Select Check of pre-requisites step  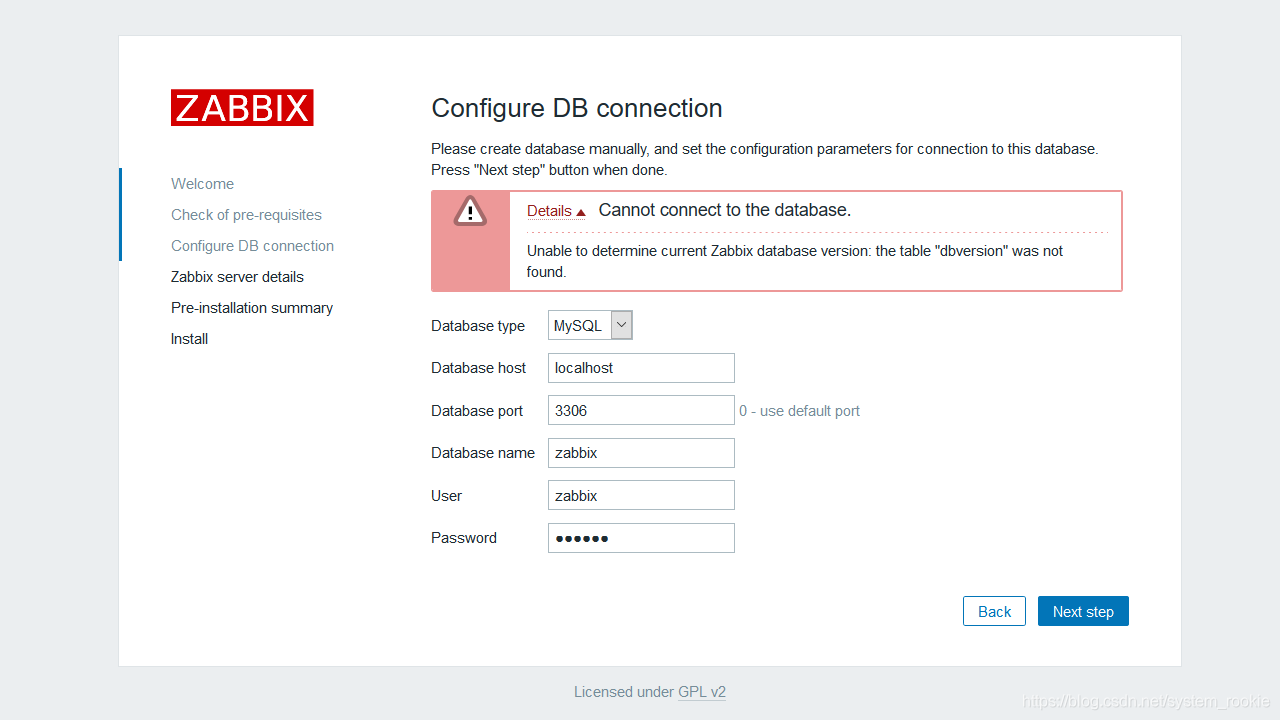point(246,215)
